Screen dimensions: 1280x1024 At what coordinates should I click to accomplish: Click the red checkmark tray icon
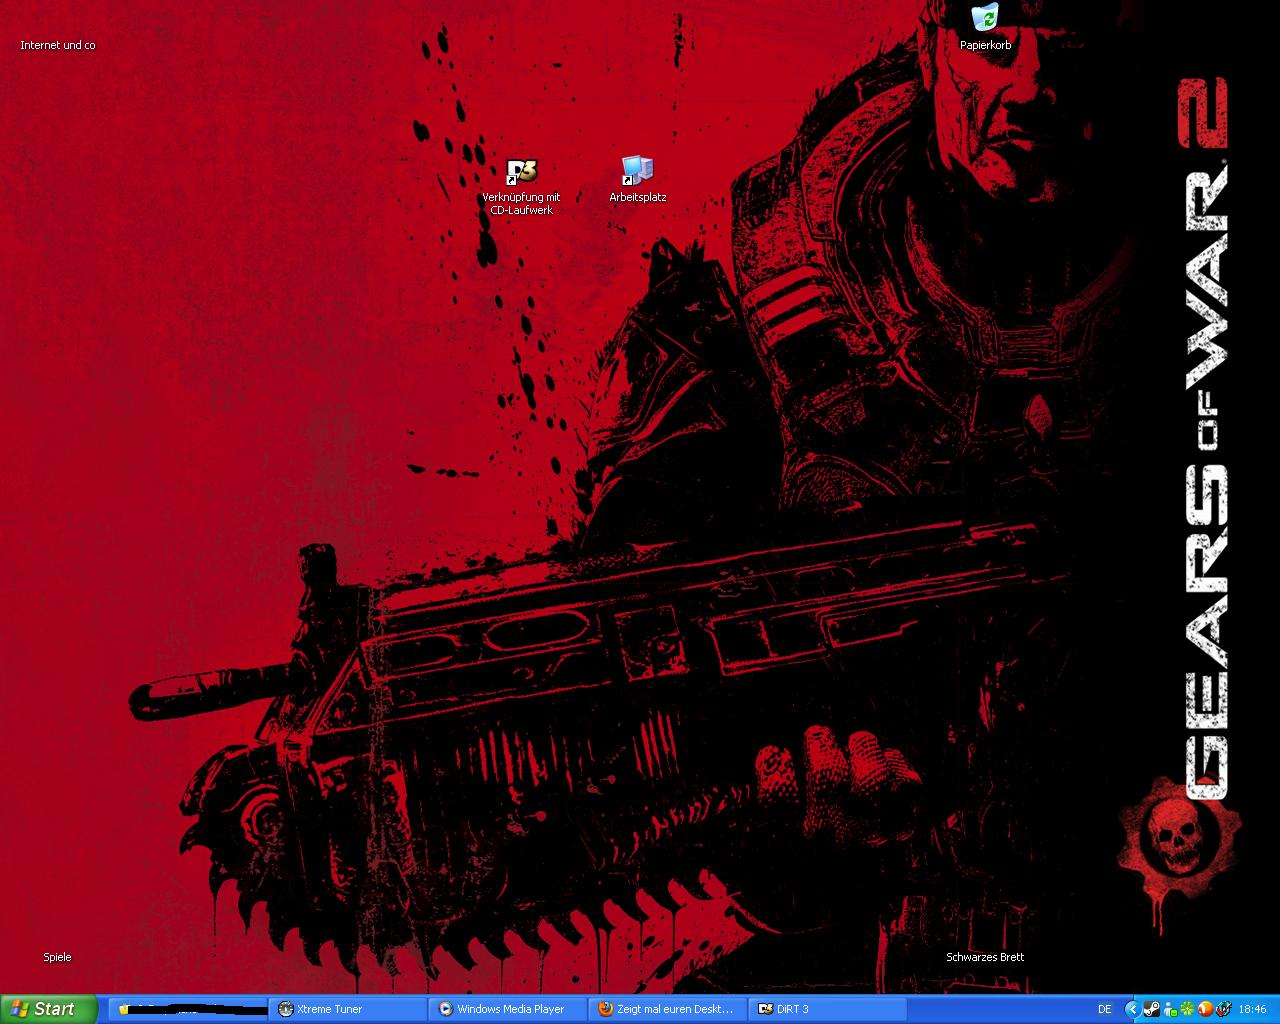(1222, 1009)
